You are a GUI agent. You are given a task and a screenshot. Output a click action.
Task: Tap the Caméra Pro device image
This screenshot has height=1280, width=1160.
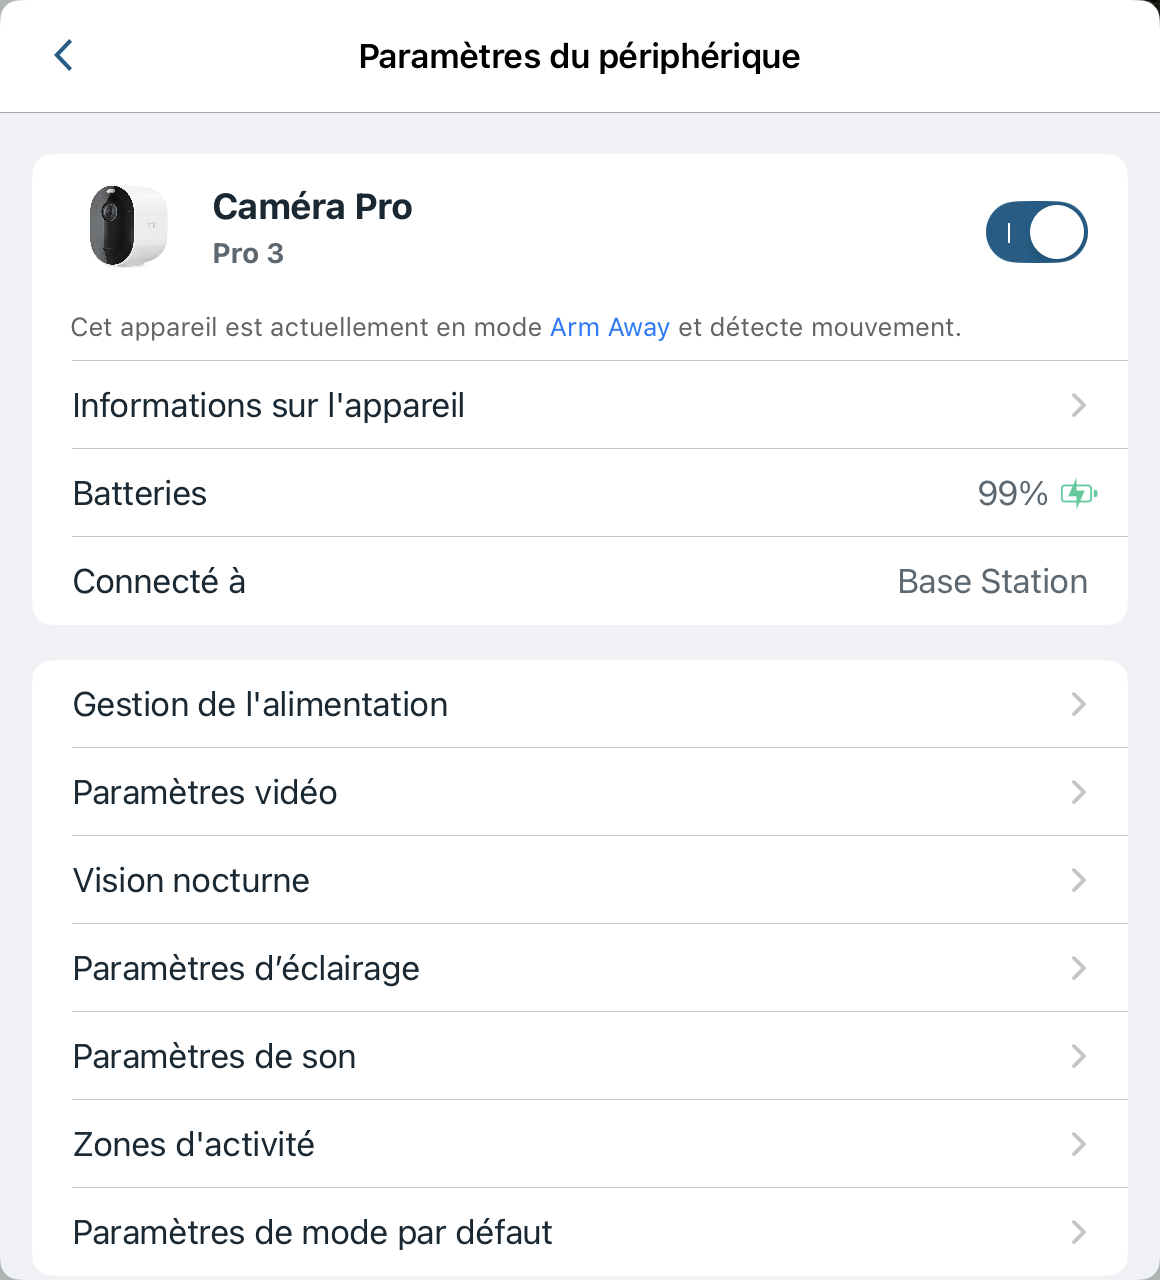click(x=128, y=226)
